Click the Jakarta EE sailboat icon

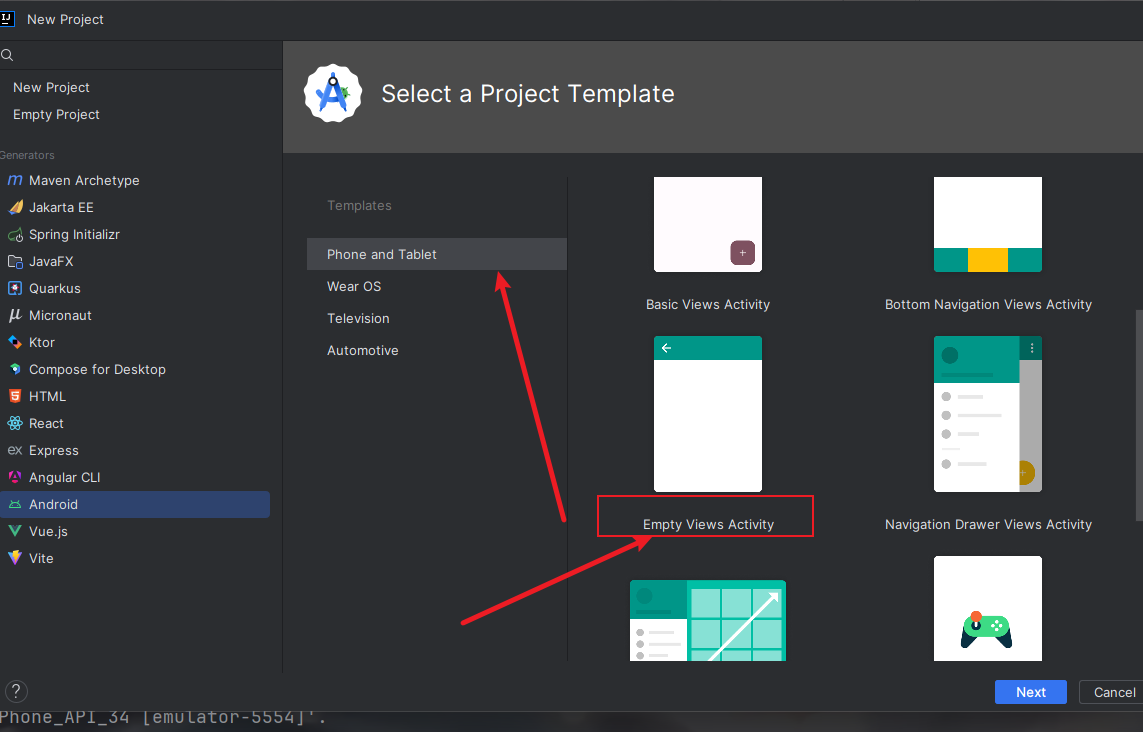tap(15, 207)
